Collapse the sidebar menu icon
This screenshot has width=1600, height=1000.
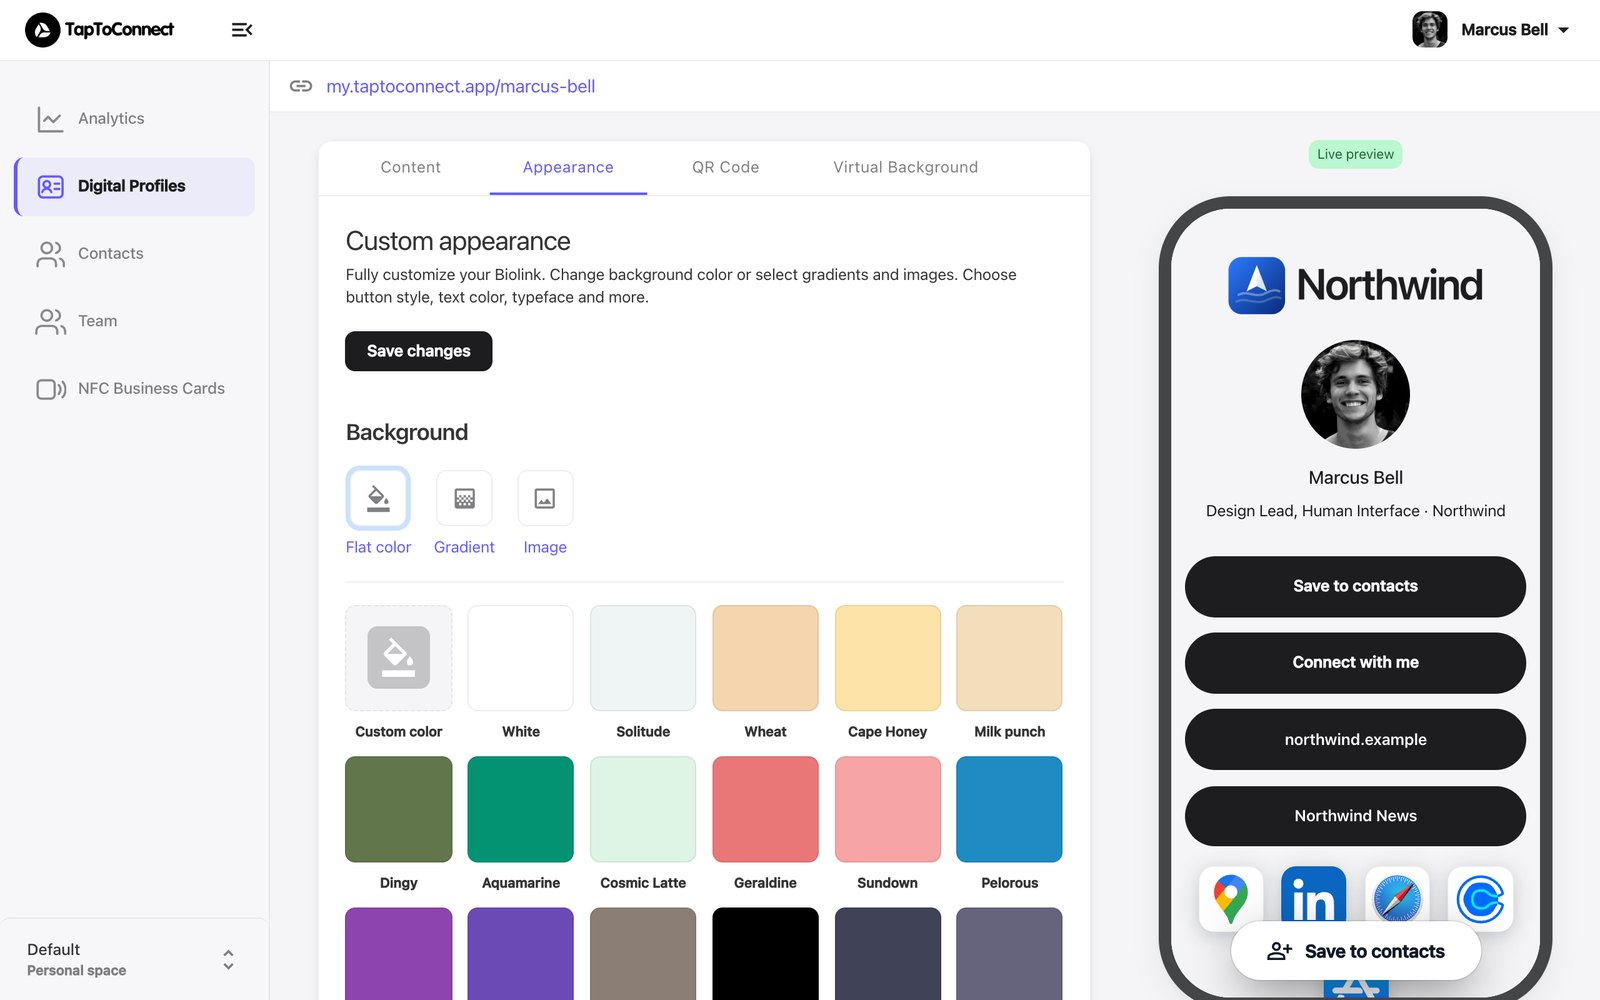[x=242, y=30]
